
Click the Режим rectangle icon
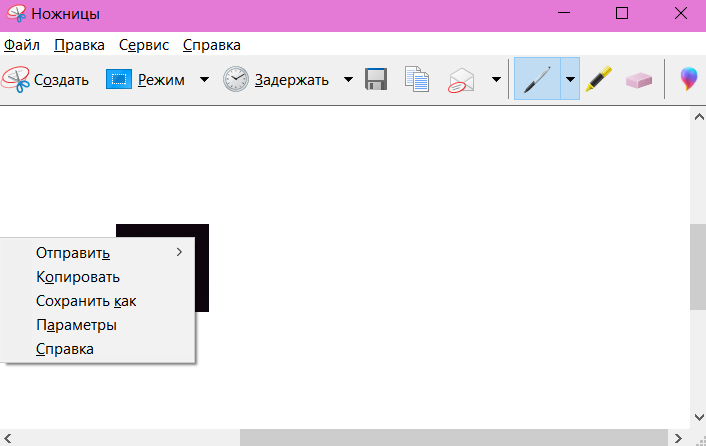point(119,80)
